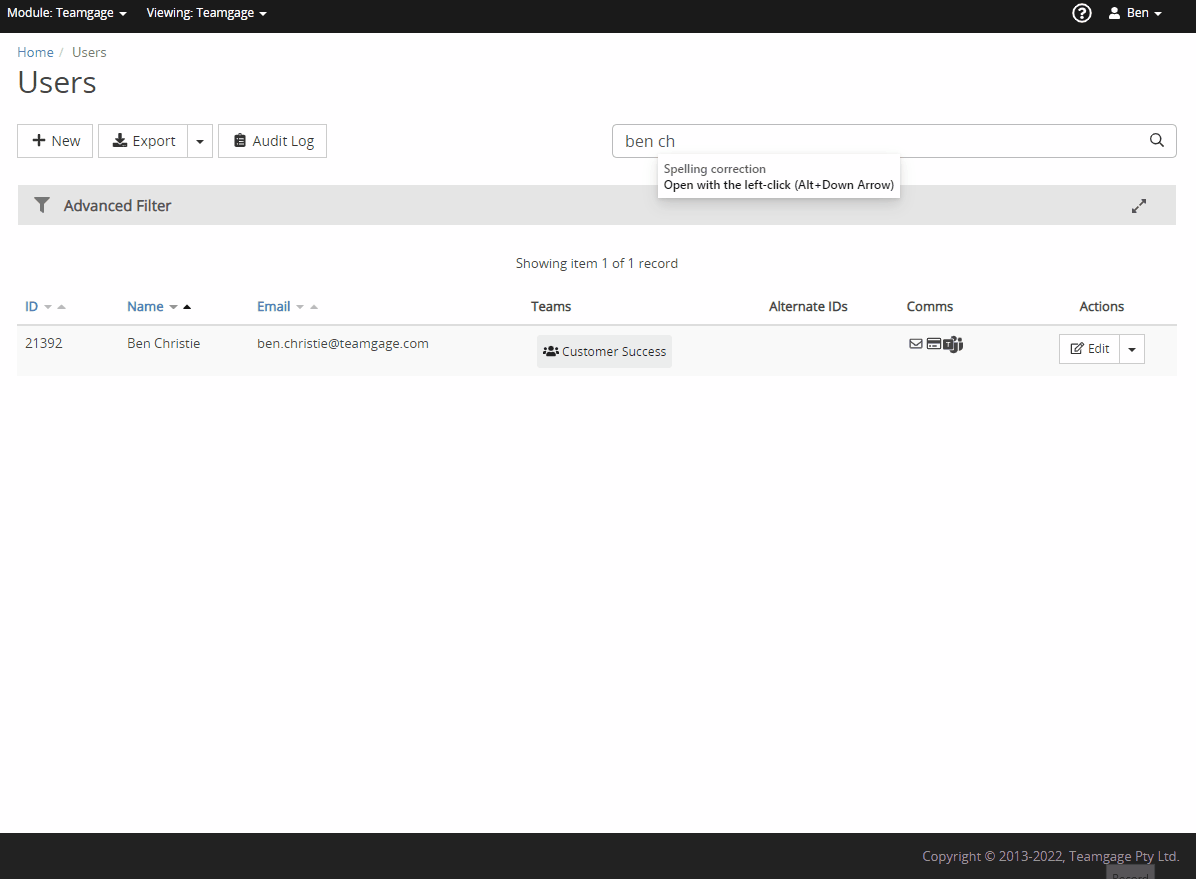Screen dimensions: 1196x879
Task: Edit the Ben Christie user
Action: coord(1089,349)
